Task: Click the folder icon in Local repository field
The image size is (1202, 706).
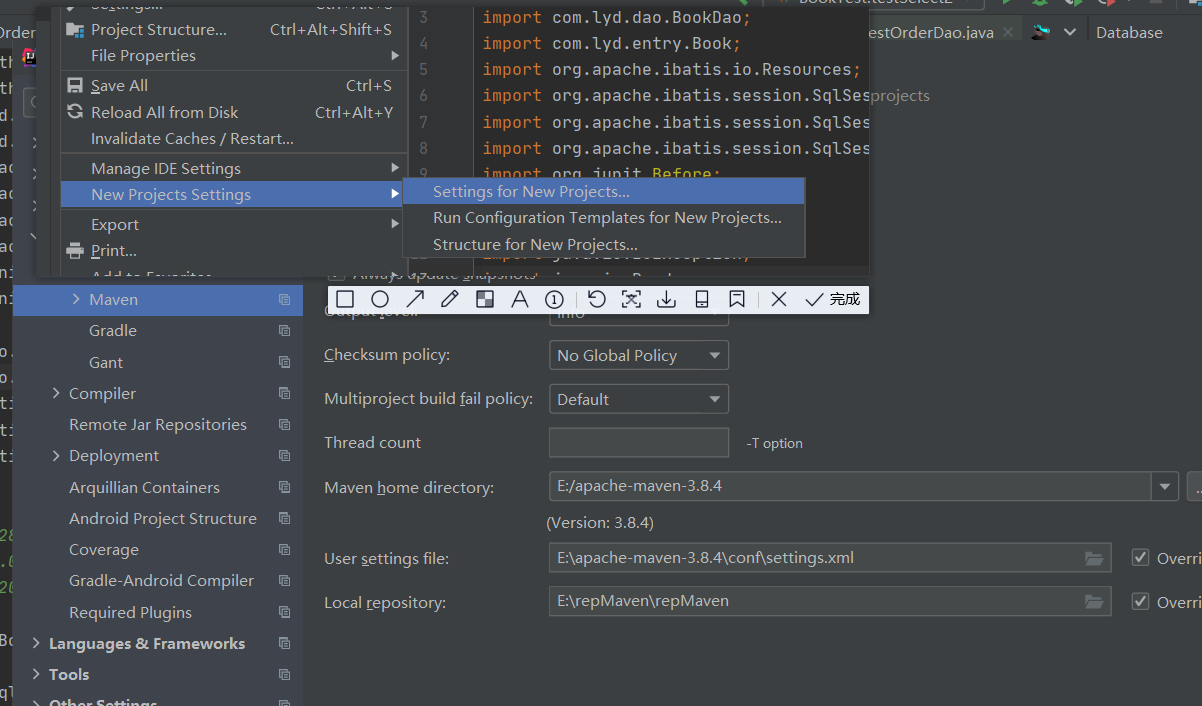Action: coord(1094,602)
